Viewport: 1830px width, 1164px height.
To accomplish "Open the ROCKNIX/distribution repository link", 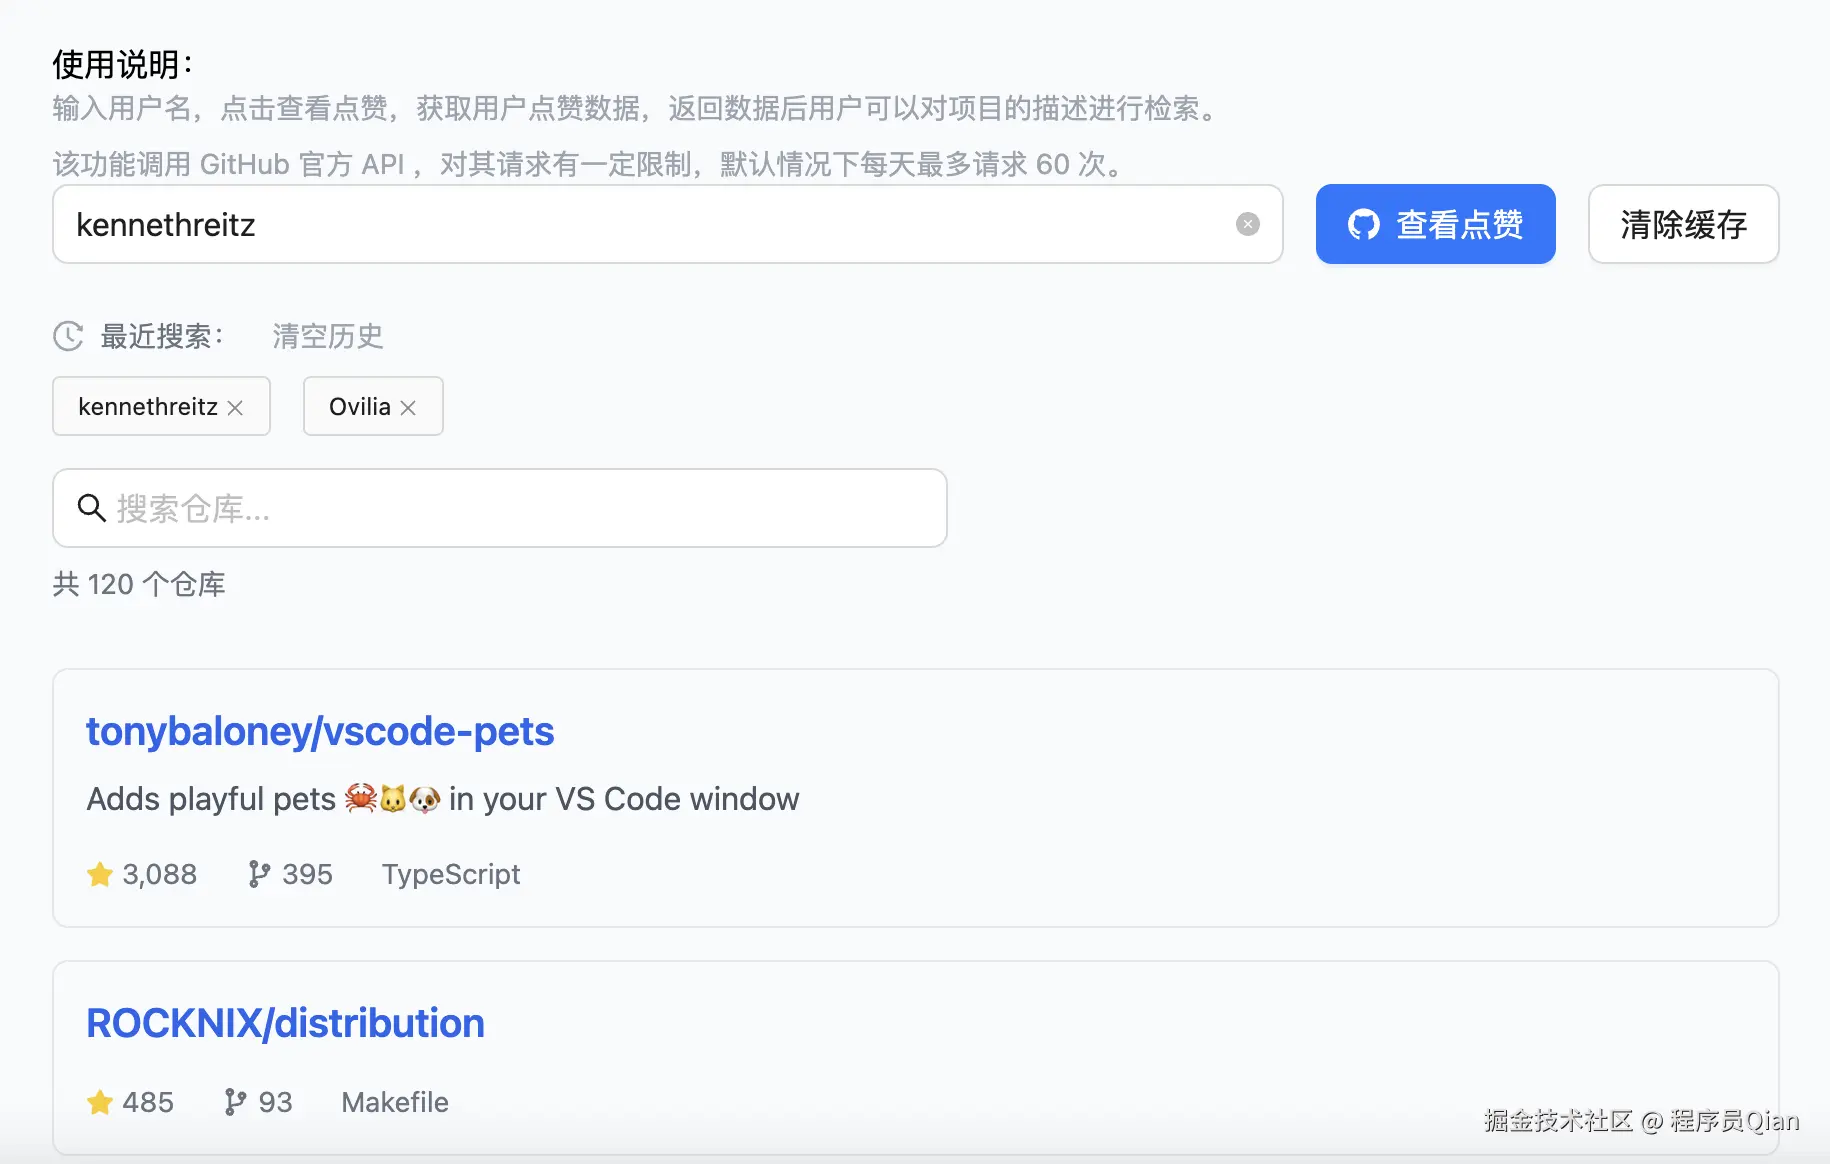I will [285, 1022].
